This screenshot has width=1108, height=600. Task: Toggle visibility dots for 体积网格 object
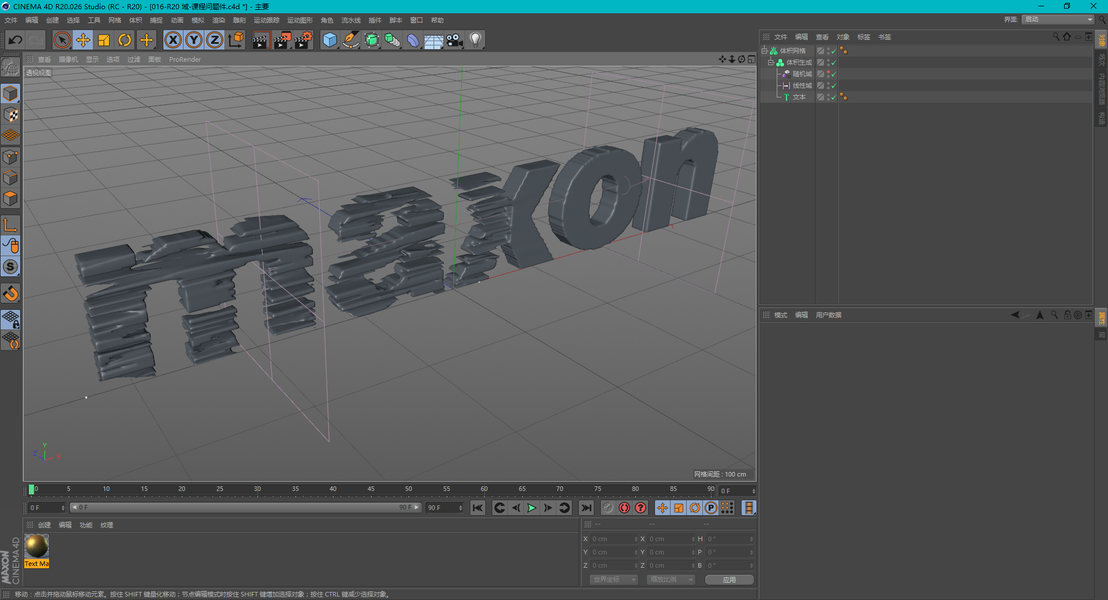point(827,51)
